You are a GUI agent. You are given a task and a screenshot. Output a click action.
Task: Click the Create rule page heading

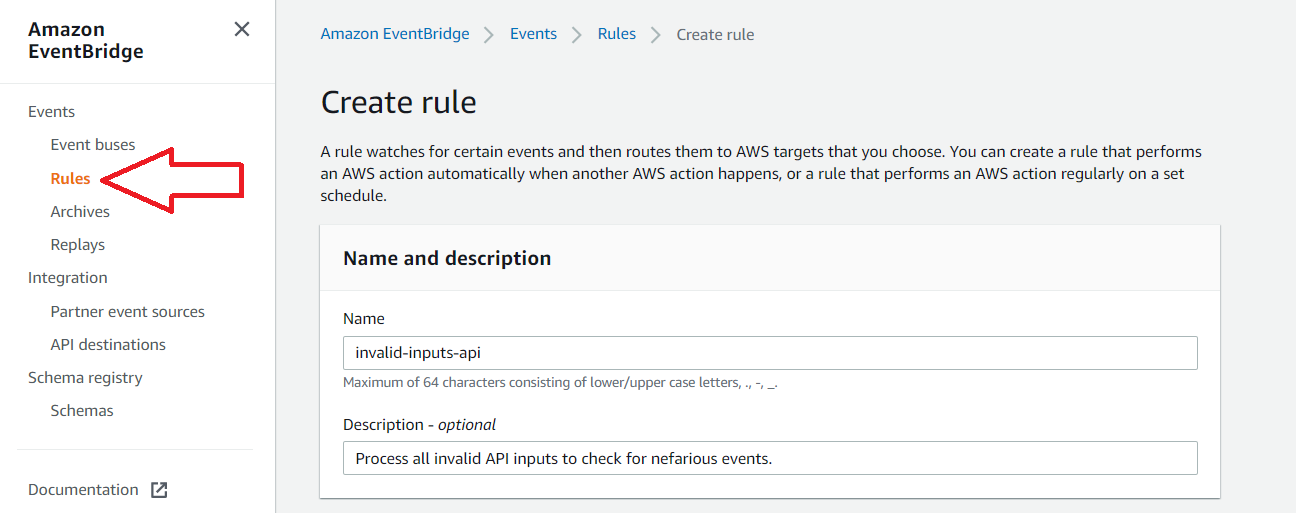coord(399,102)
